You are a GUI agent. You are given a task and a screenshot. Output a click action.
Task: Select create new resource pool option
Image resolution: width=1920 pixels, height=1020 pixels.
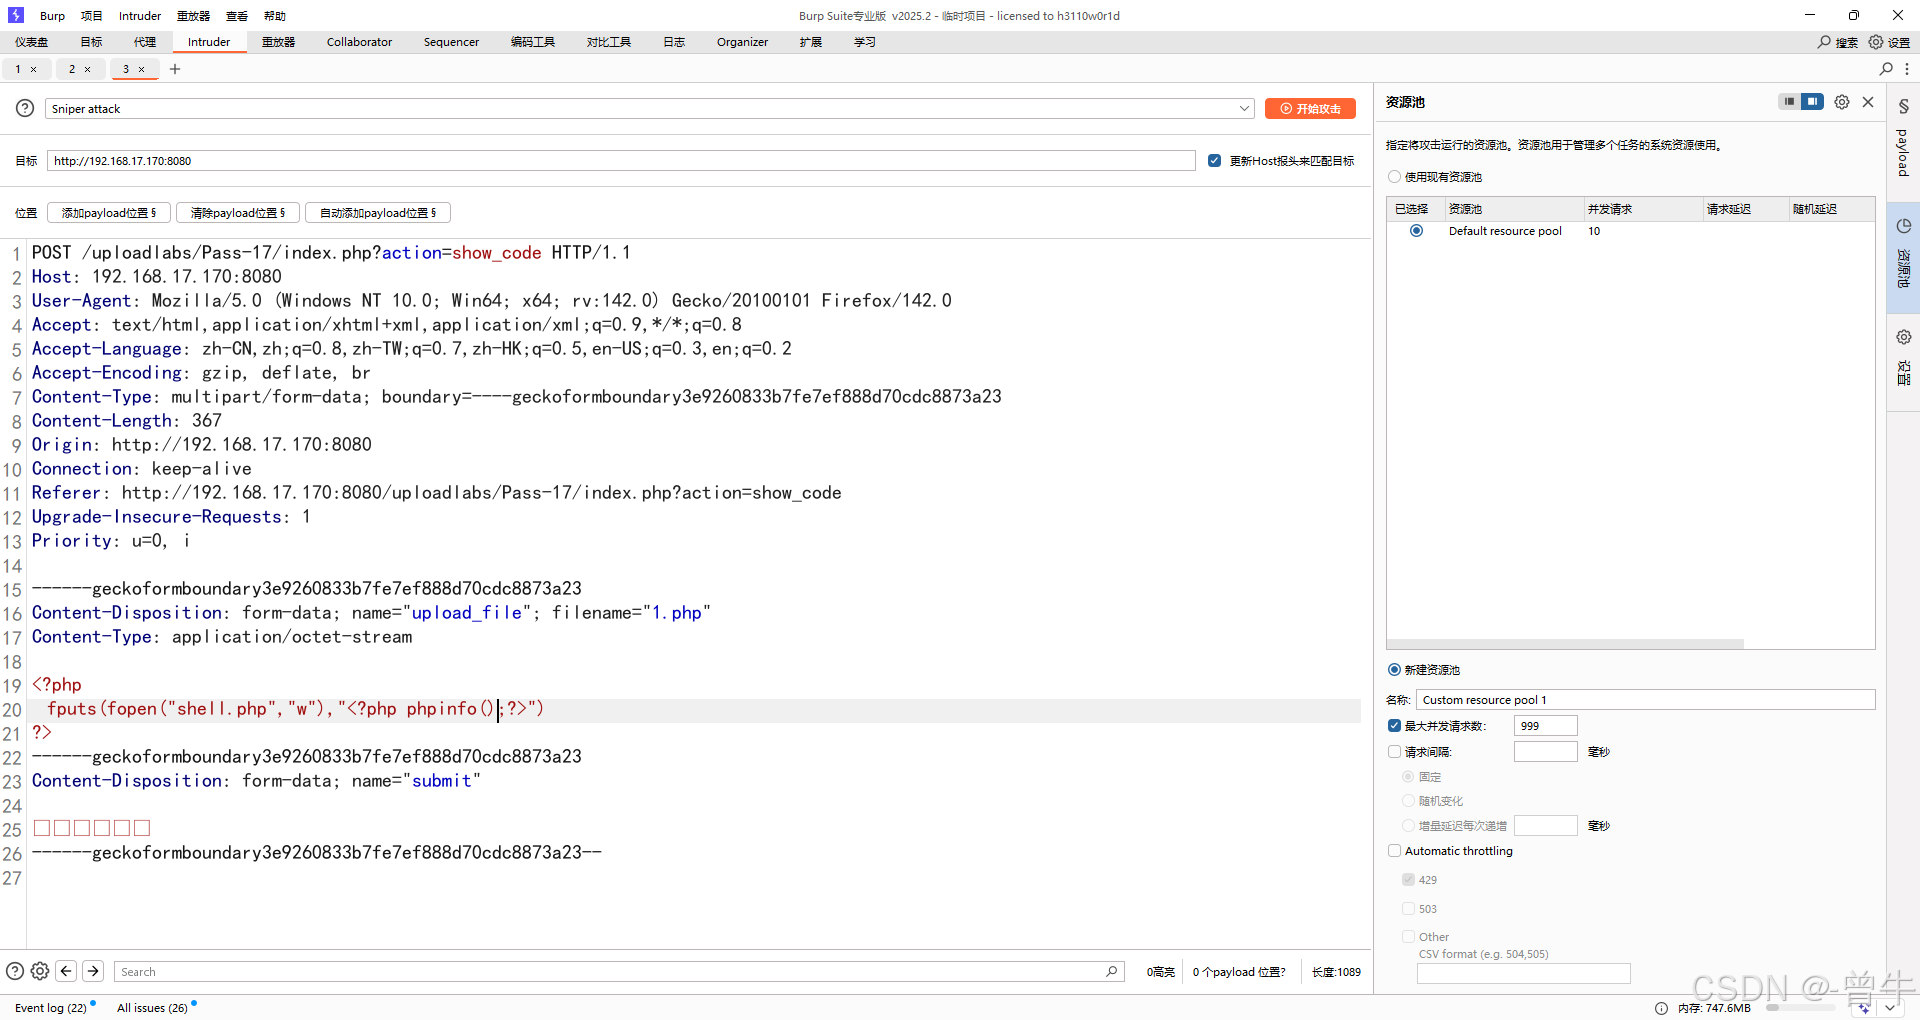pyautogui.click(x=1394, y=669)
